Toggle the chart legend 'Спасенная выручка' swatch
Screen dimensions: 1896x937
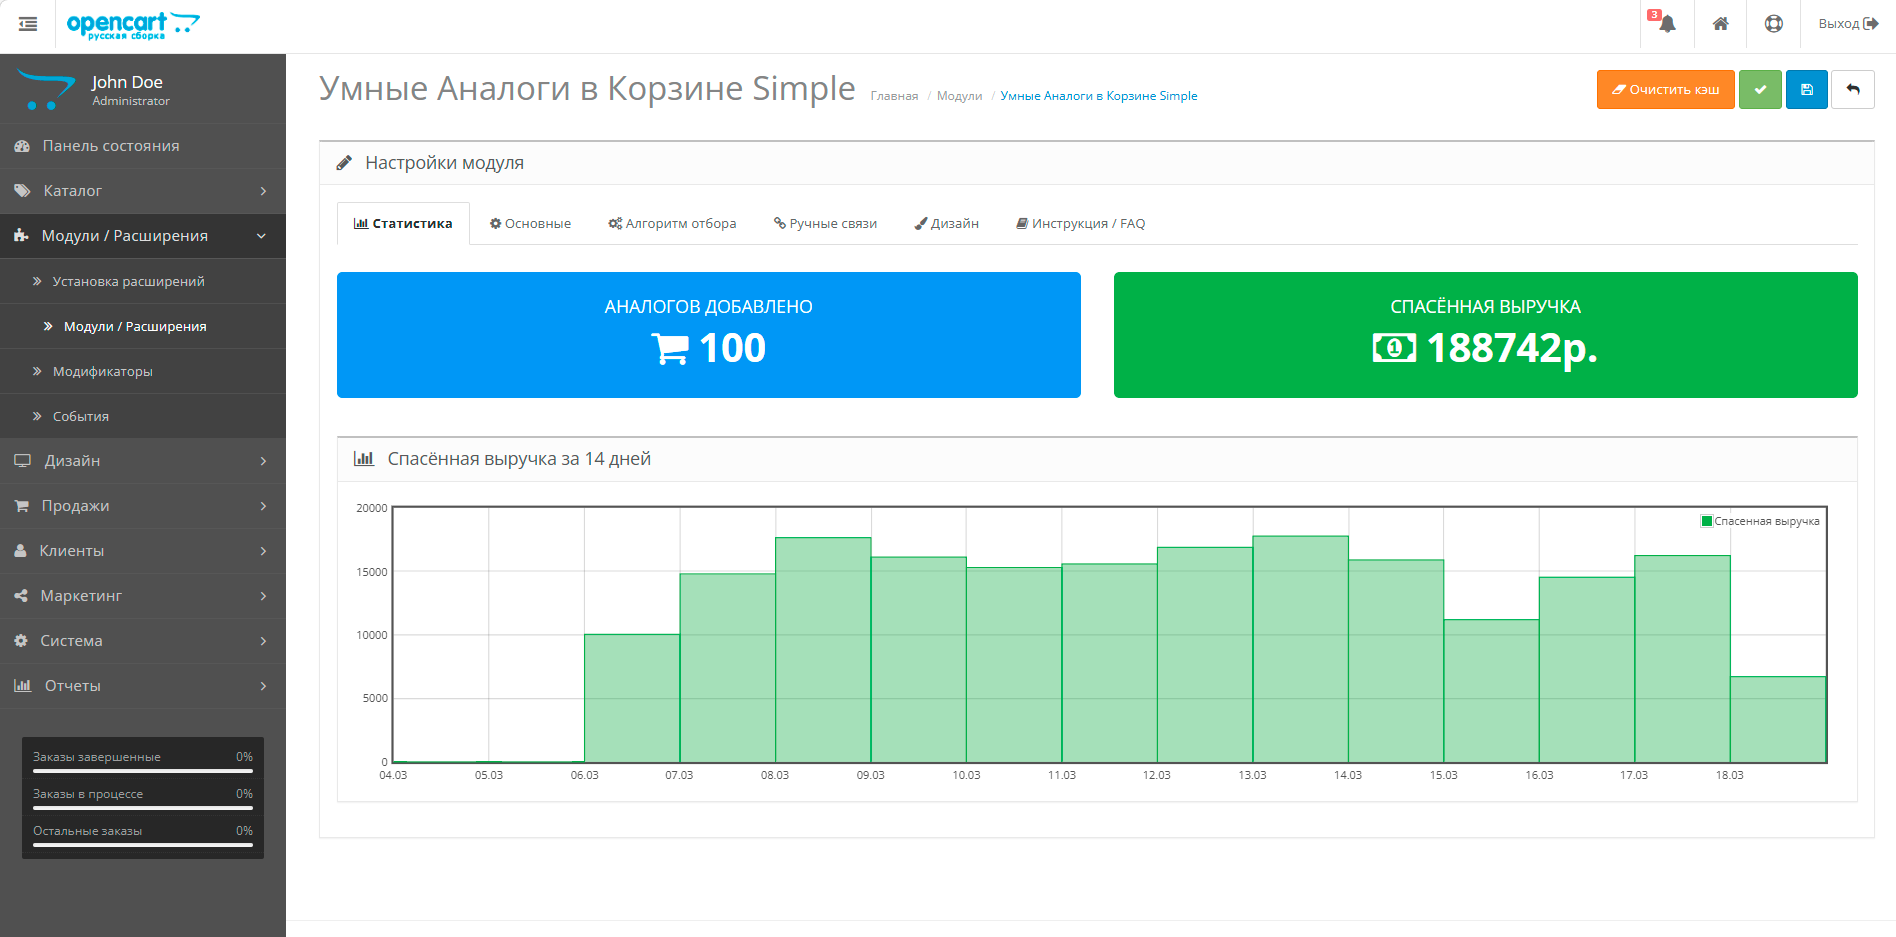tap(1707, 521)
